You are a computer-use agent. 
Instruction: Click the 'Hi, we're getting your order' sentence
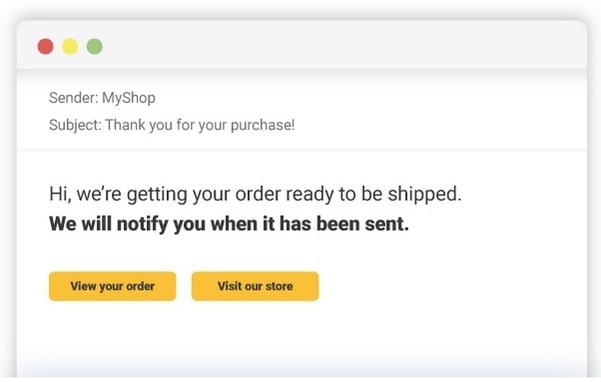coord(255,194)
